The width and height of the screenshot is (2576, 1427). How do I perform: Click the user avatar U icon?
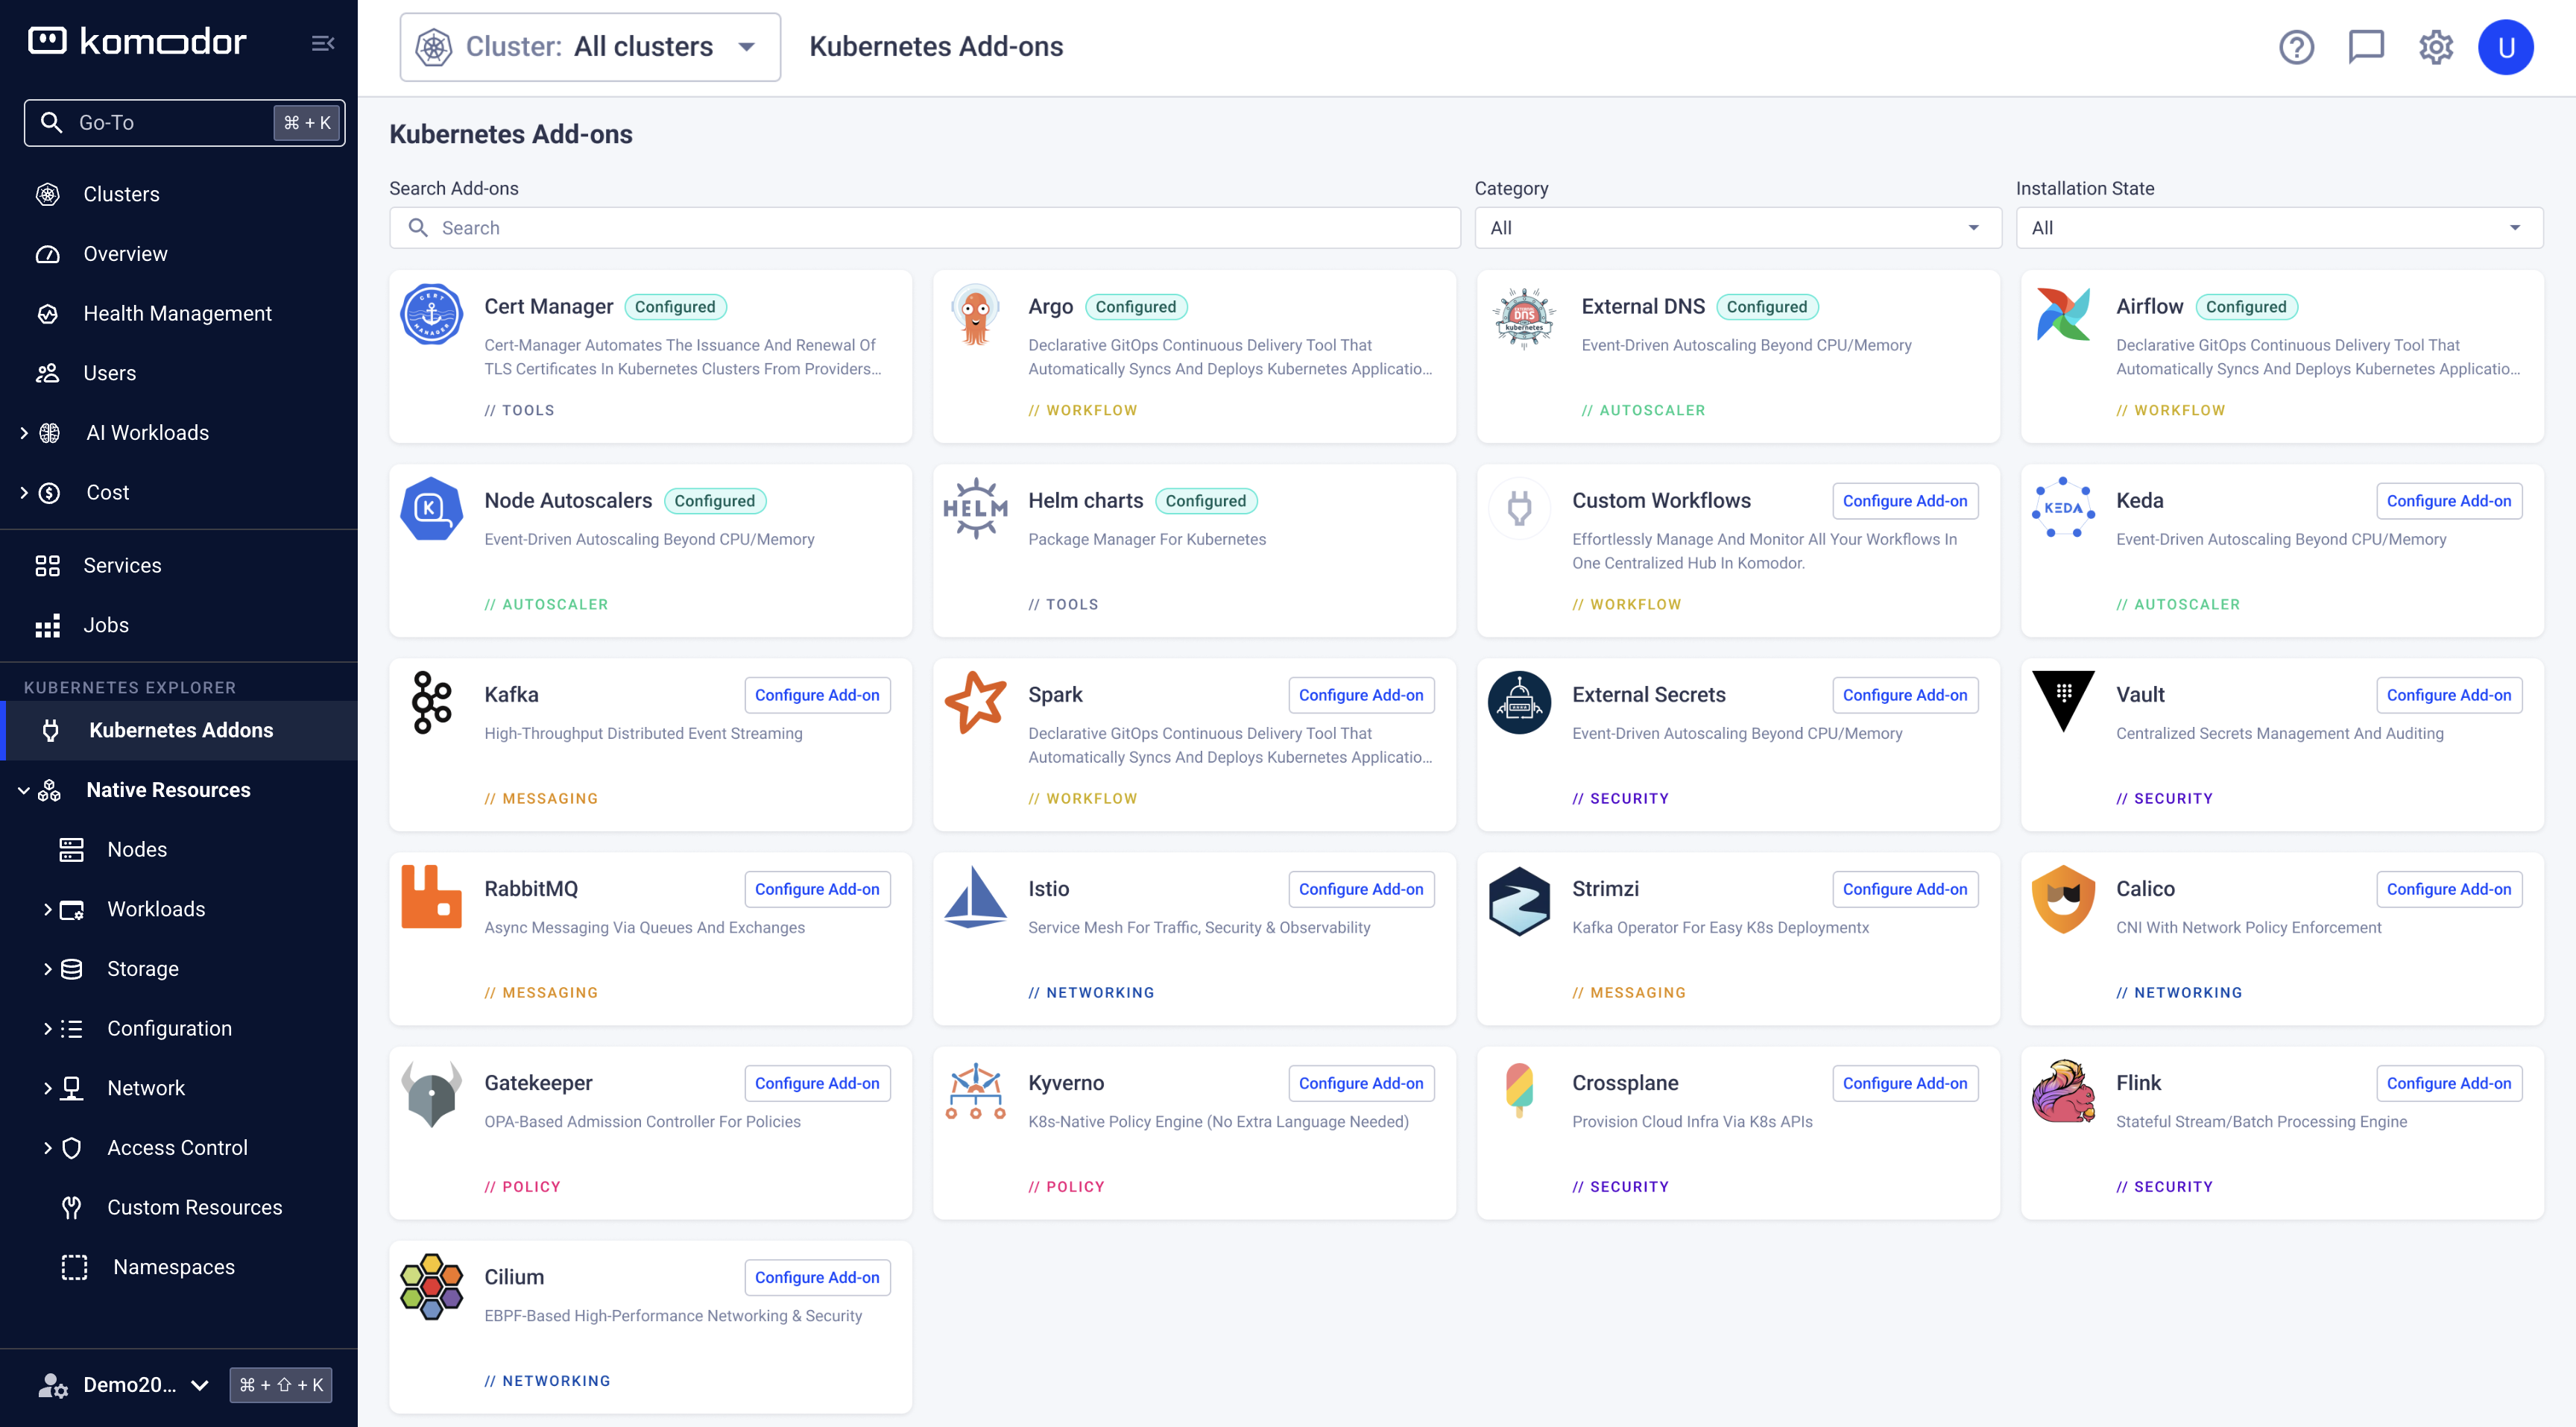pyautogui.click(x=2505, y=47)
